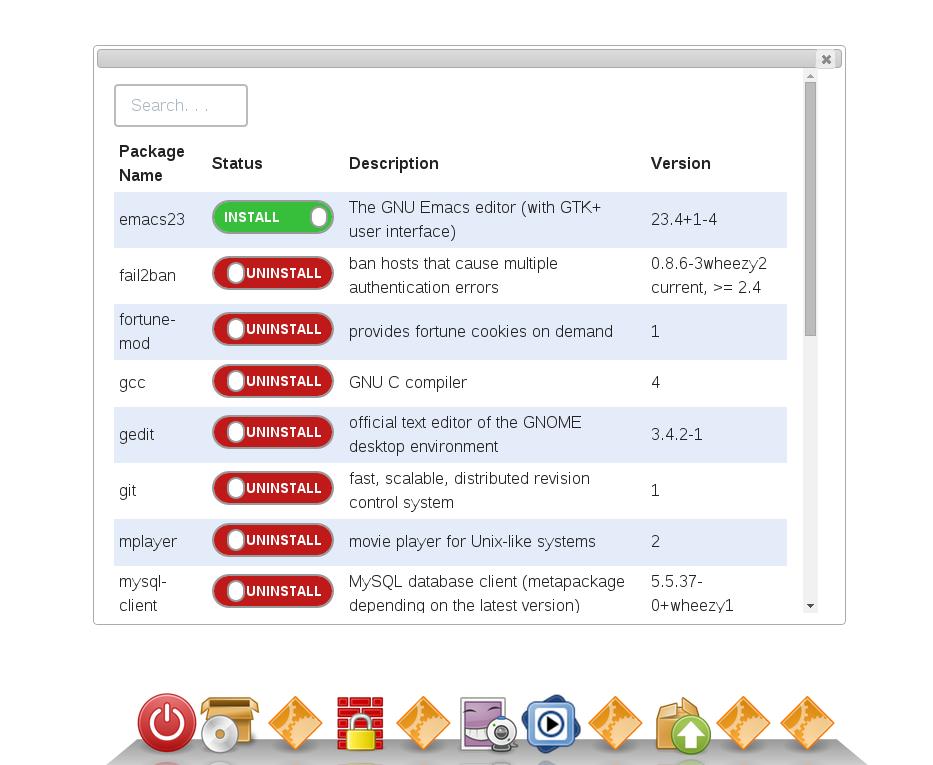933x765 pixels.
Task: Toggle the git UNINSTALL switch
Action: [272, 488]
